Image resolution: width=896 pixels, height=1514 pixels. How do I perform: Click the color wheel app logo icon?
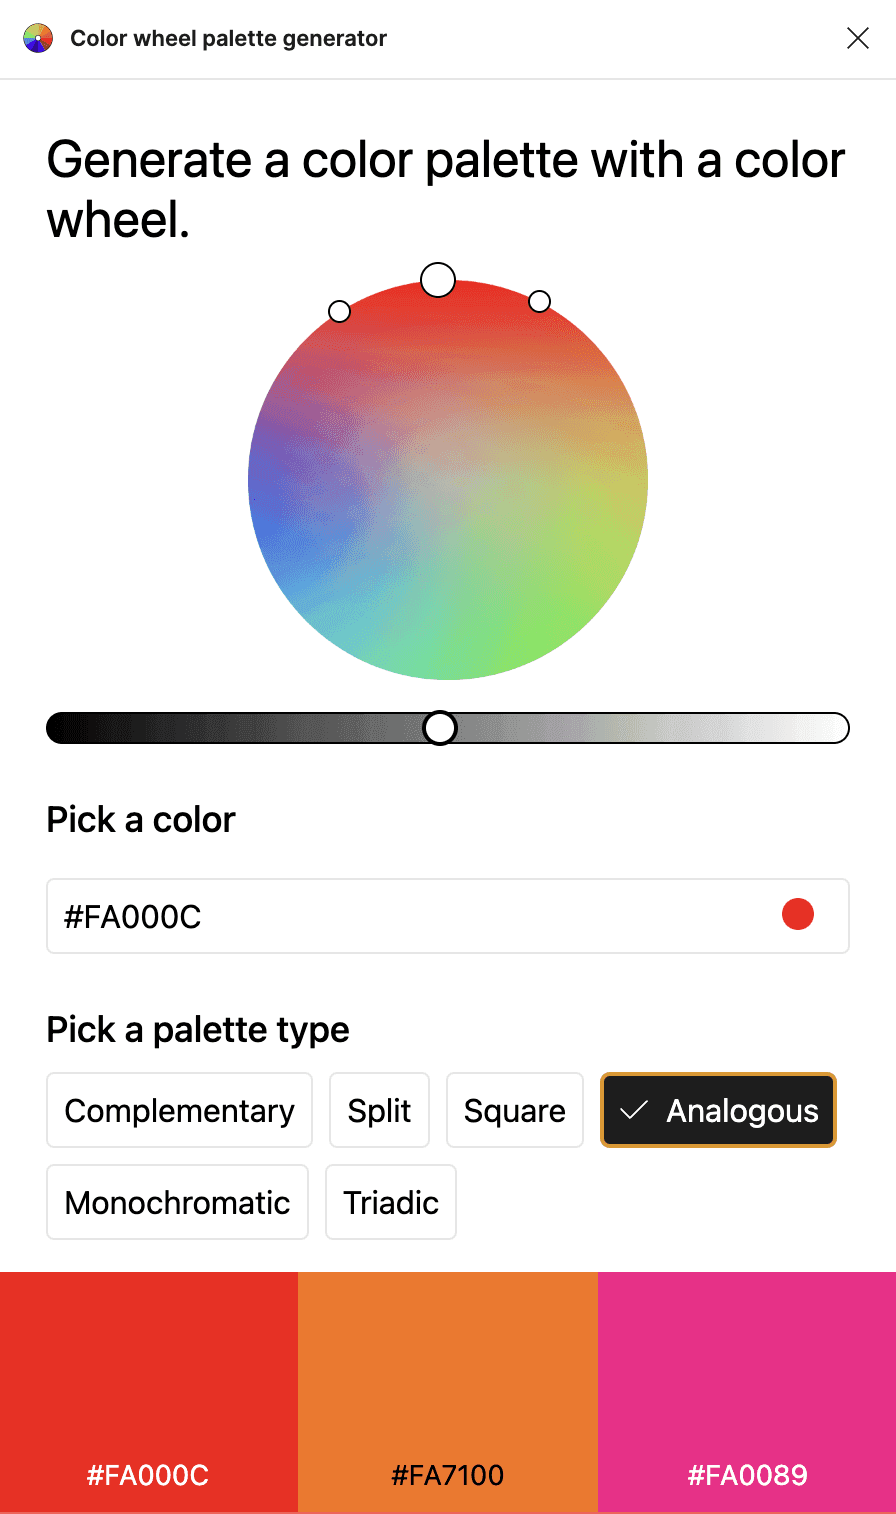37,38
